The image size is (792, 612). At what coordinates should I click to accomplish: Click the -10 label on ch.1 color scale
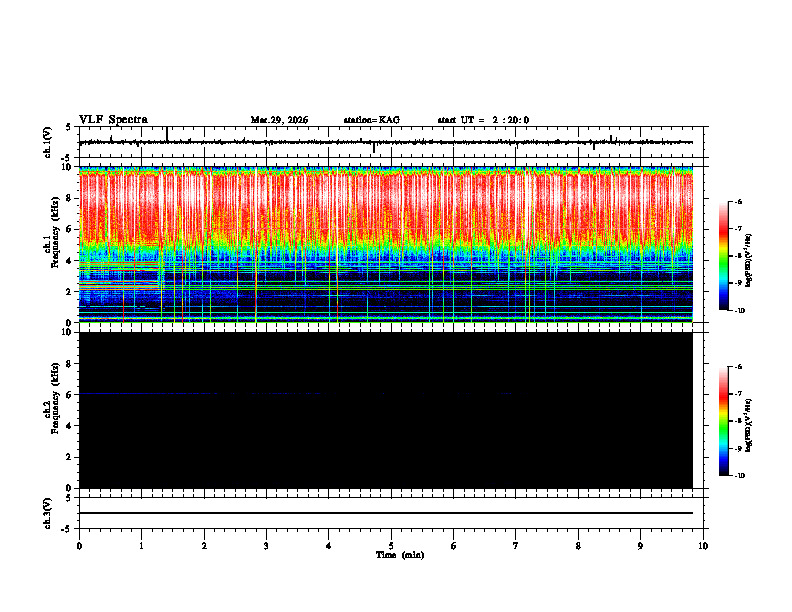[x=739, y=310]
